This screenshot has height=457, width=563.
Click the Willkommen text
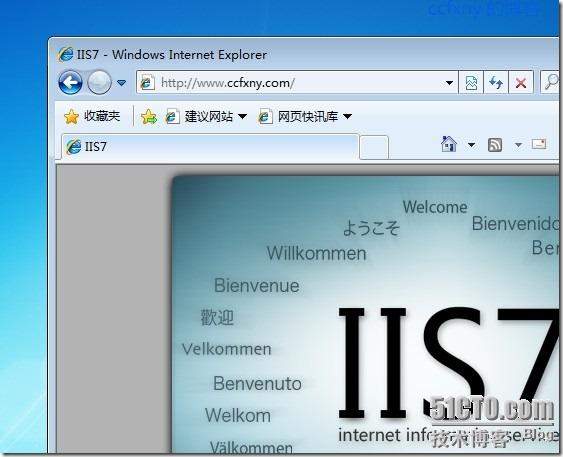316,253
